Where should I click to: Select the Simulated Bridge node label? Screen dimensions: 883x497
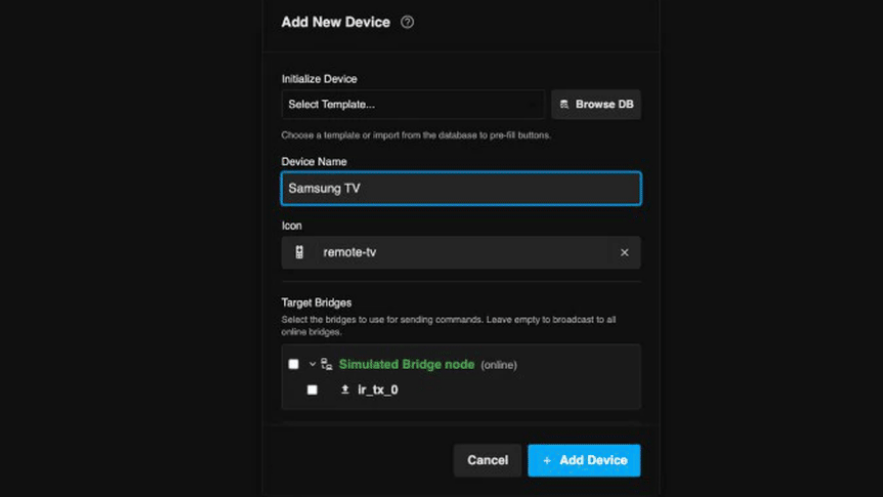(407, 364)
